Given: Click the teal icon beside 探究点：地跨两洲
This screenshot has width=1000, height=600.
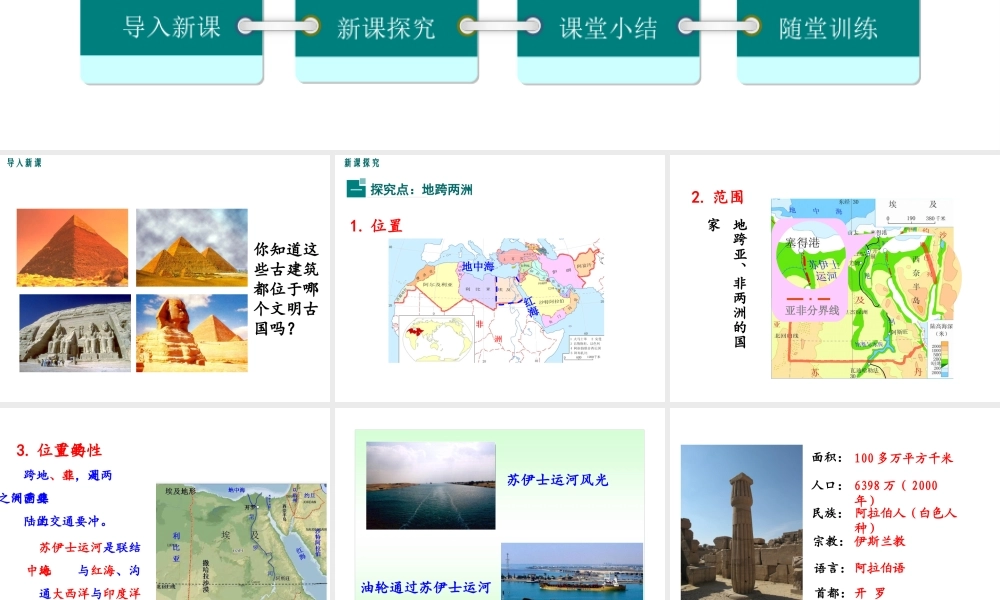Looking at the screenshot, I should [x=356, y=189].
